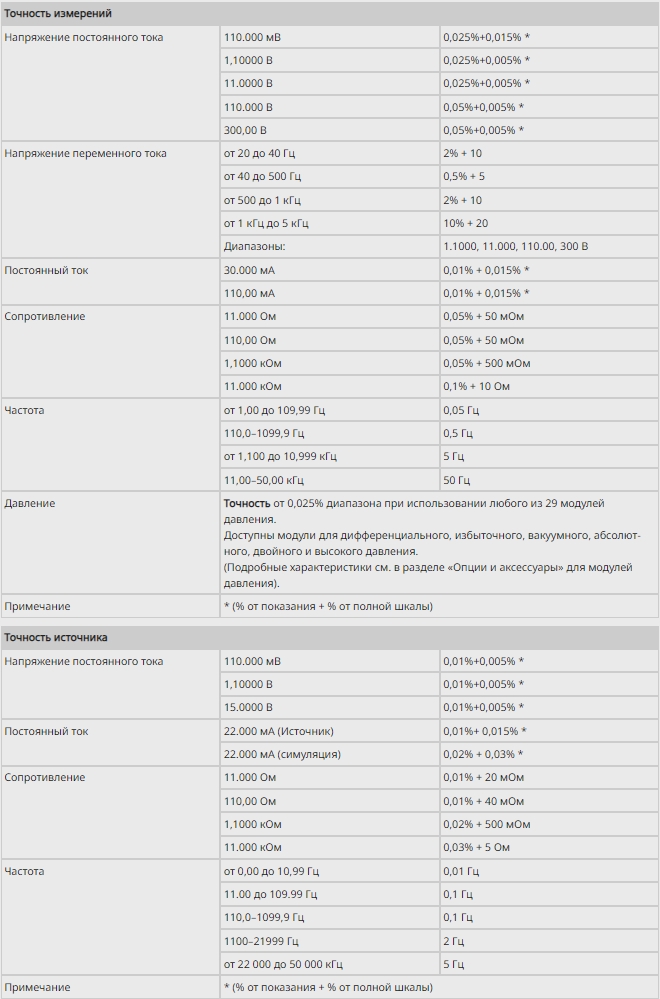The height and width of the screenshot is (999, 660).
Task: Click the 'Давление' row label
Action: 30,503
